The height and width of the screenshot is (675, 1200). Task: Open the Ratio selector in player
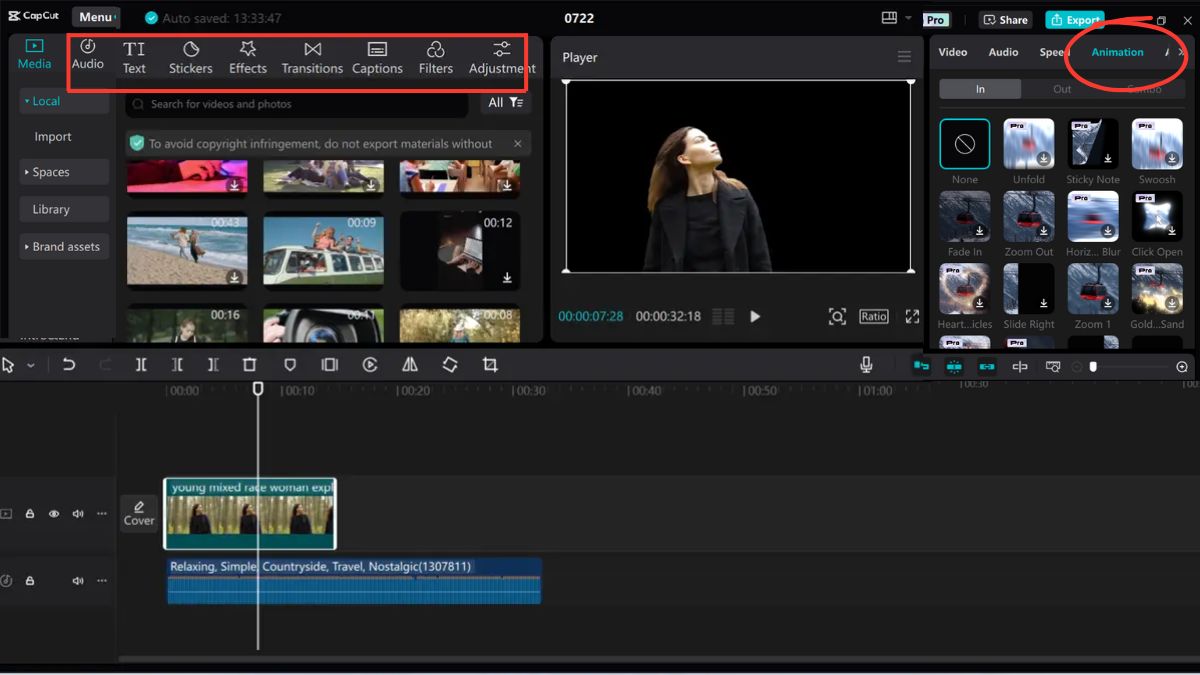(873, 316)
